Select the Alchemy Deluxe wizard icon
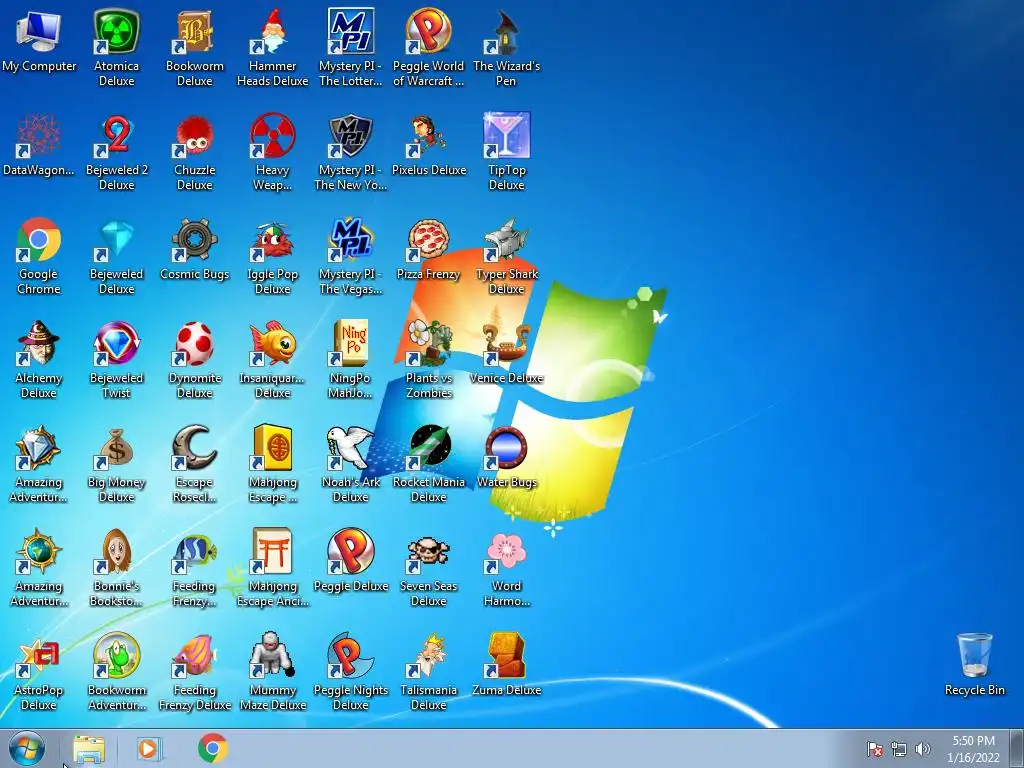1024x768 pixels. point(39,344)
